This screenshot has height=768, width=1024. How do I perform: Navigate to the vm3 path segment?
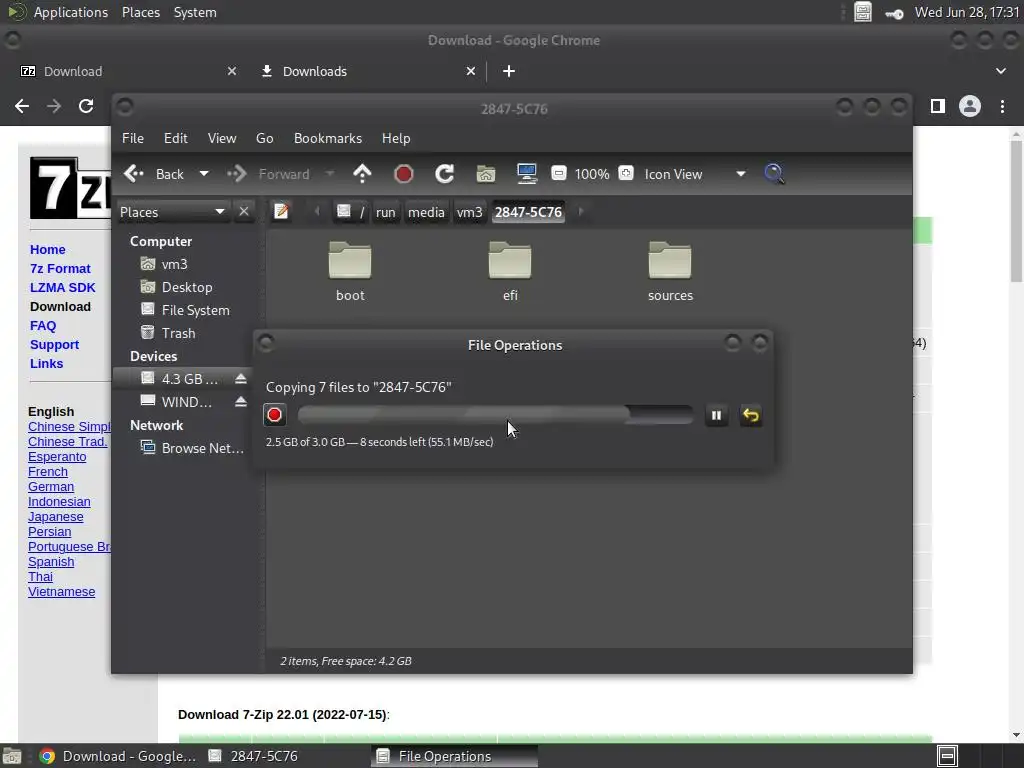(x=469, y=212)
